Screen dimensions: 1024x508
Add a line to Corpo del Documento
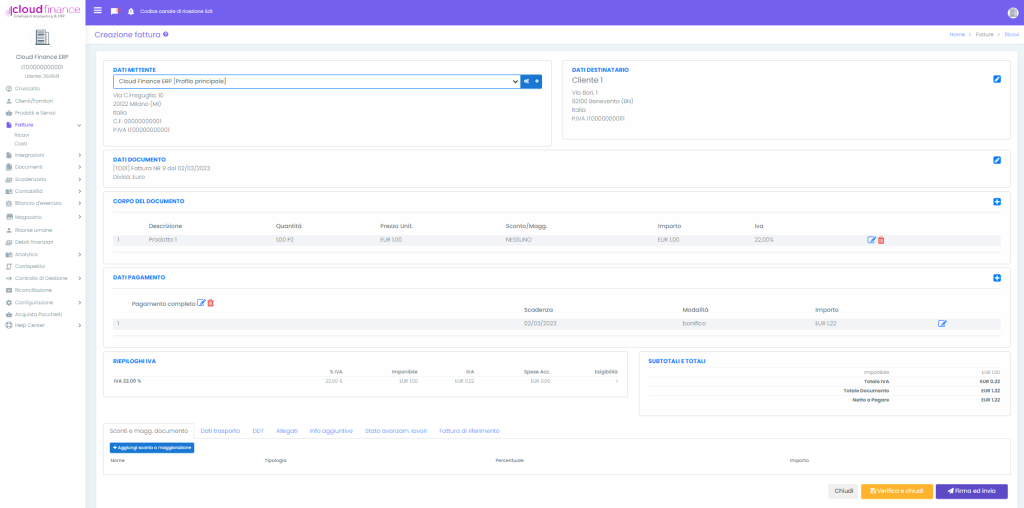click(x=997, y=202)
